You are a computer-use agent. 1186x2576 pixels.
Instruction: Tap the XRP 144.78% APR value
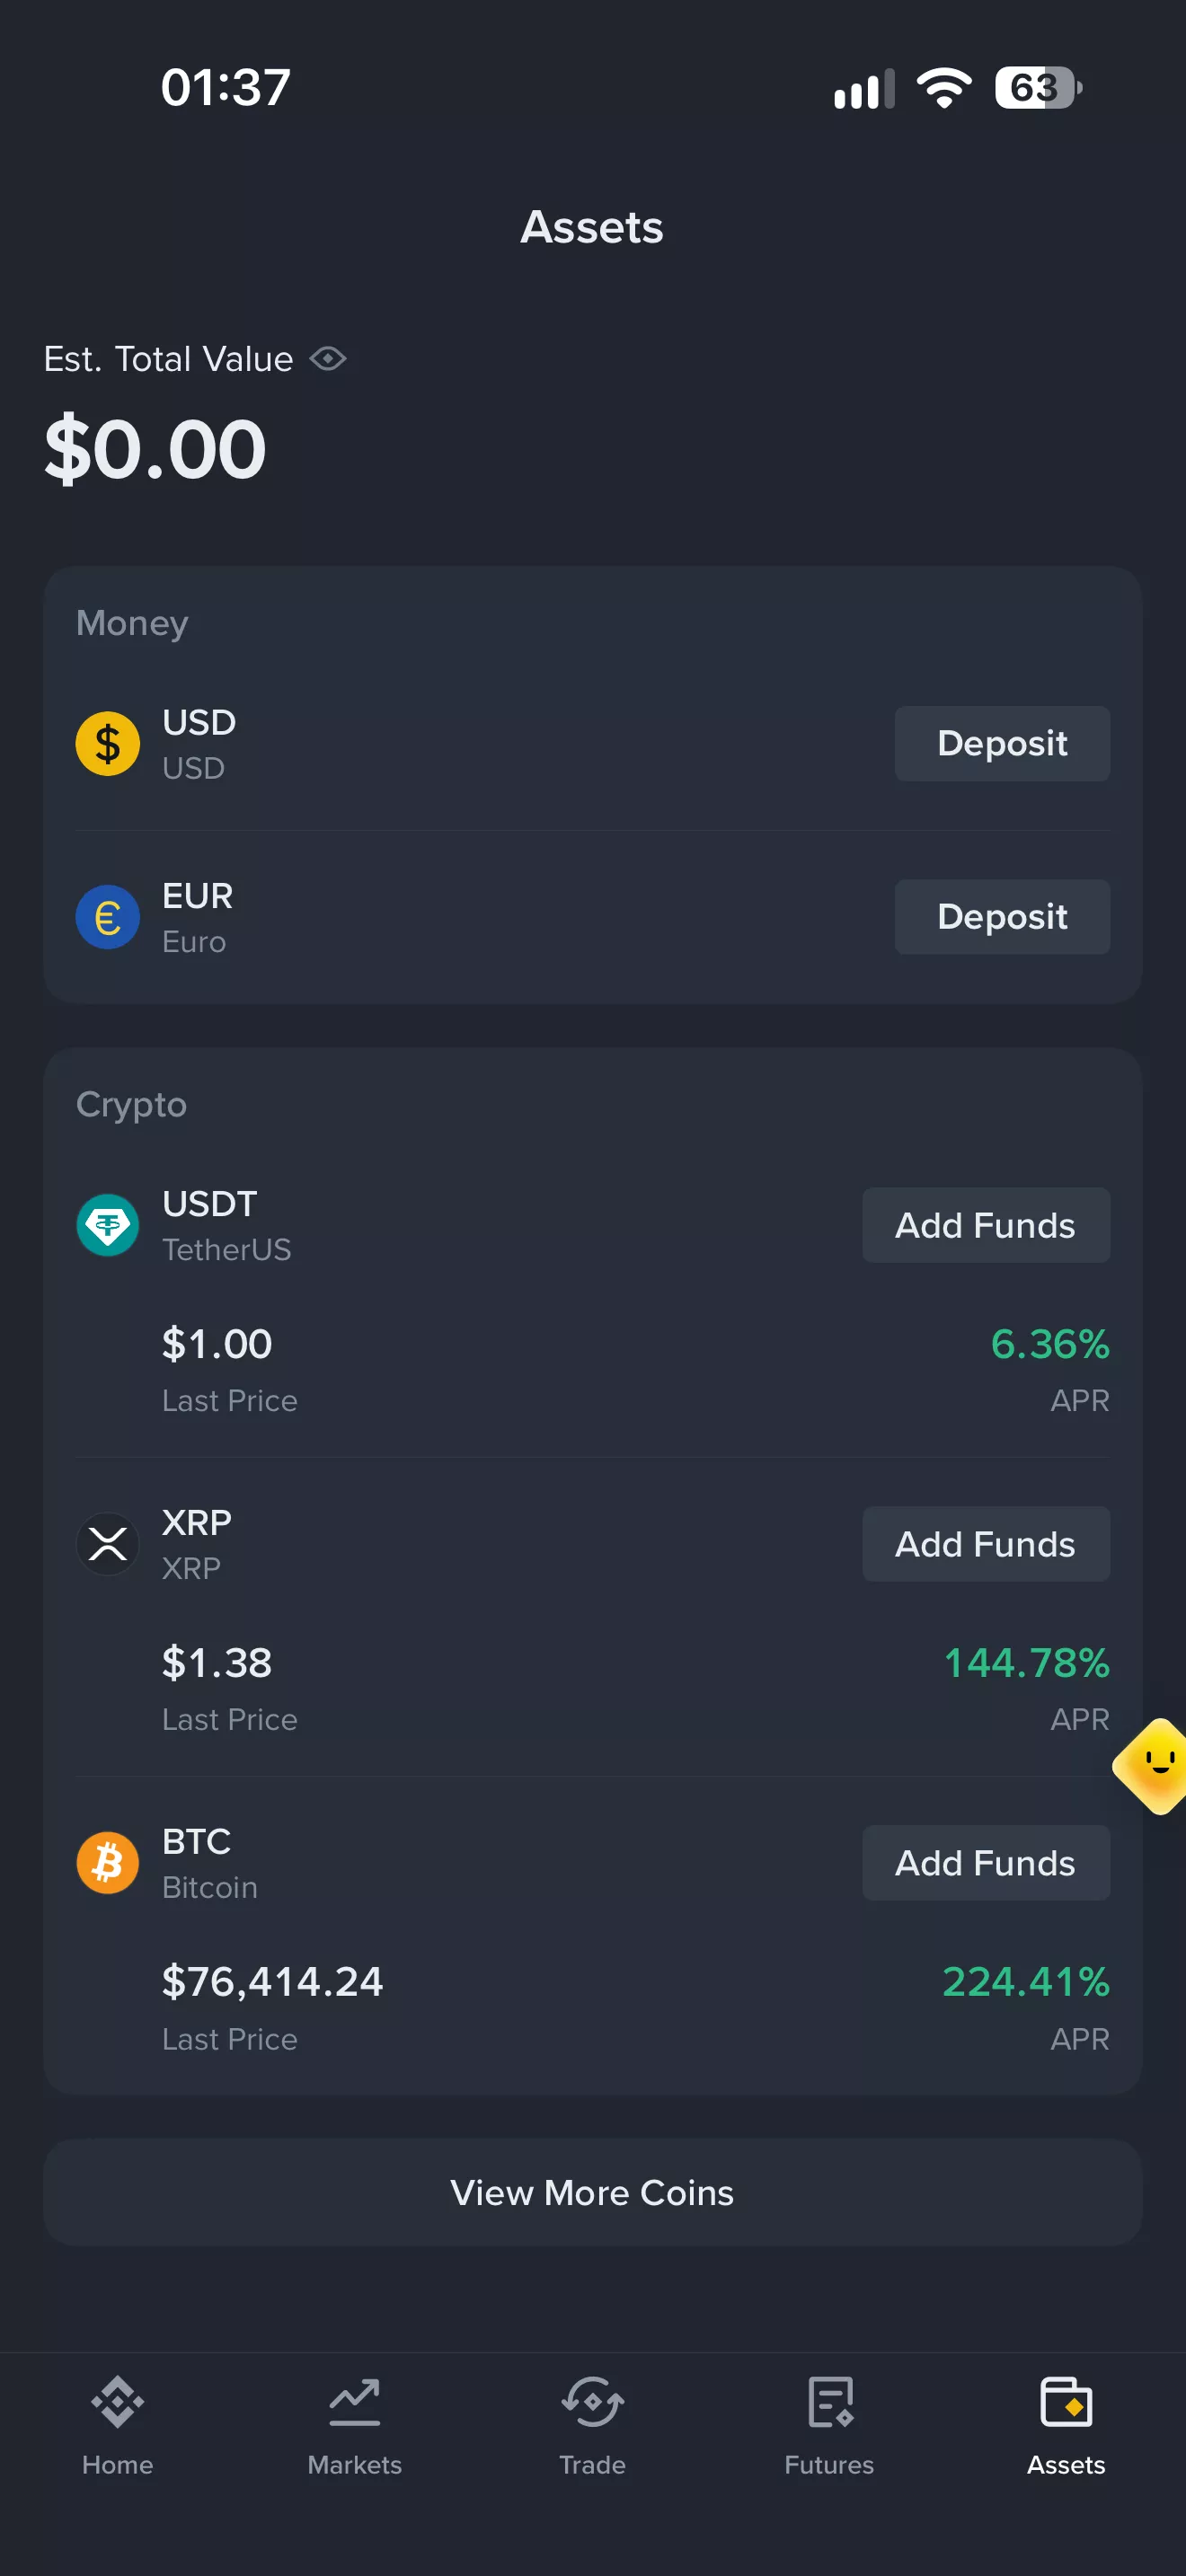pos(1027,1663)
